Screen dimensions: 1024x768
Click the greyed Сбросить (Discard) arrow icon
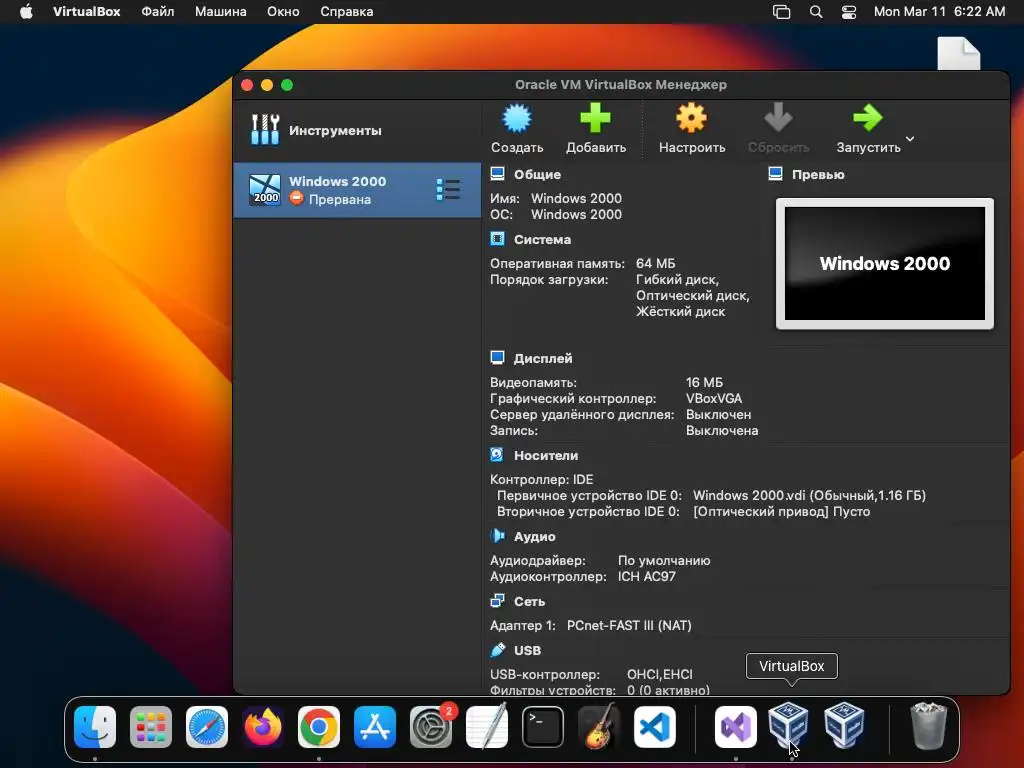pyautogui.click(x=778, y=118)
